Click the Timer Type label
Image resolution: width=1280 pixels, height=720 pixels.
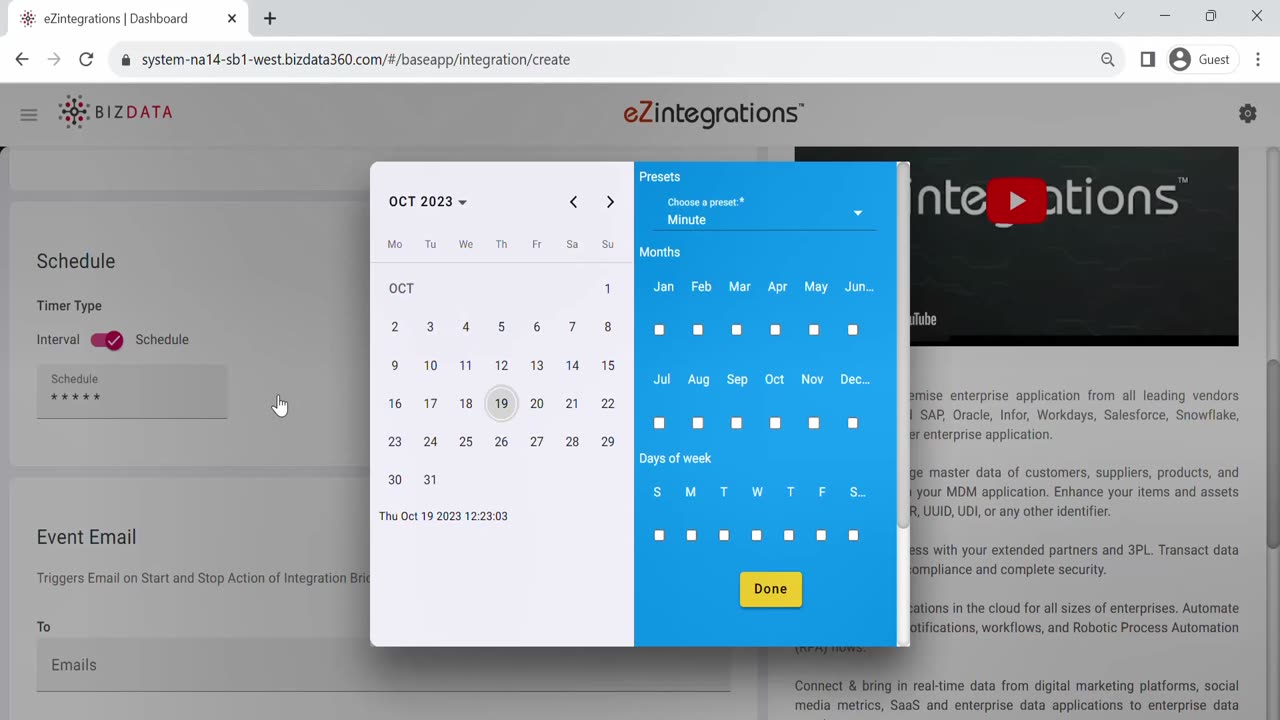[69, 306]
